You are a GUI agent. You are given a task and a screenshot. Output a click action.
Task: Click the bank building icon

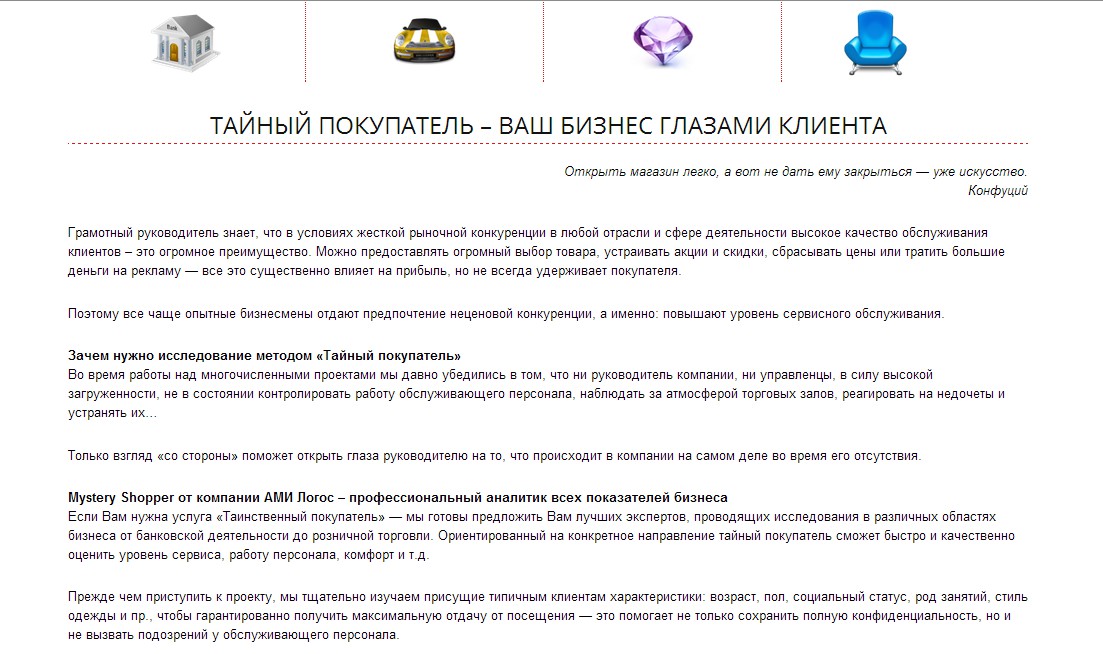tap(185, 43)
